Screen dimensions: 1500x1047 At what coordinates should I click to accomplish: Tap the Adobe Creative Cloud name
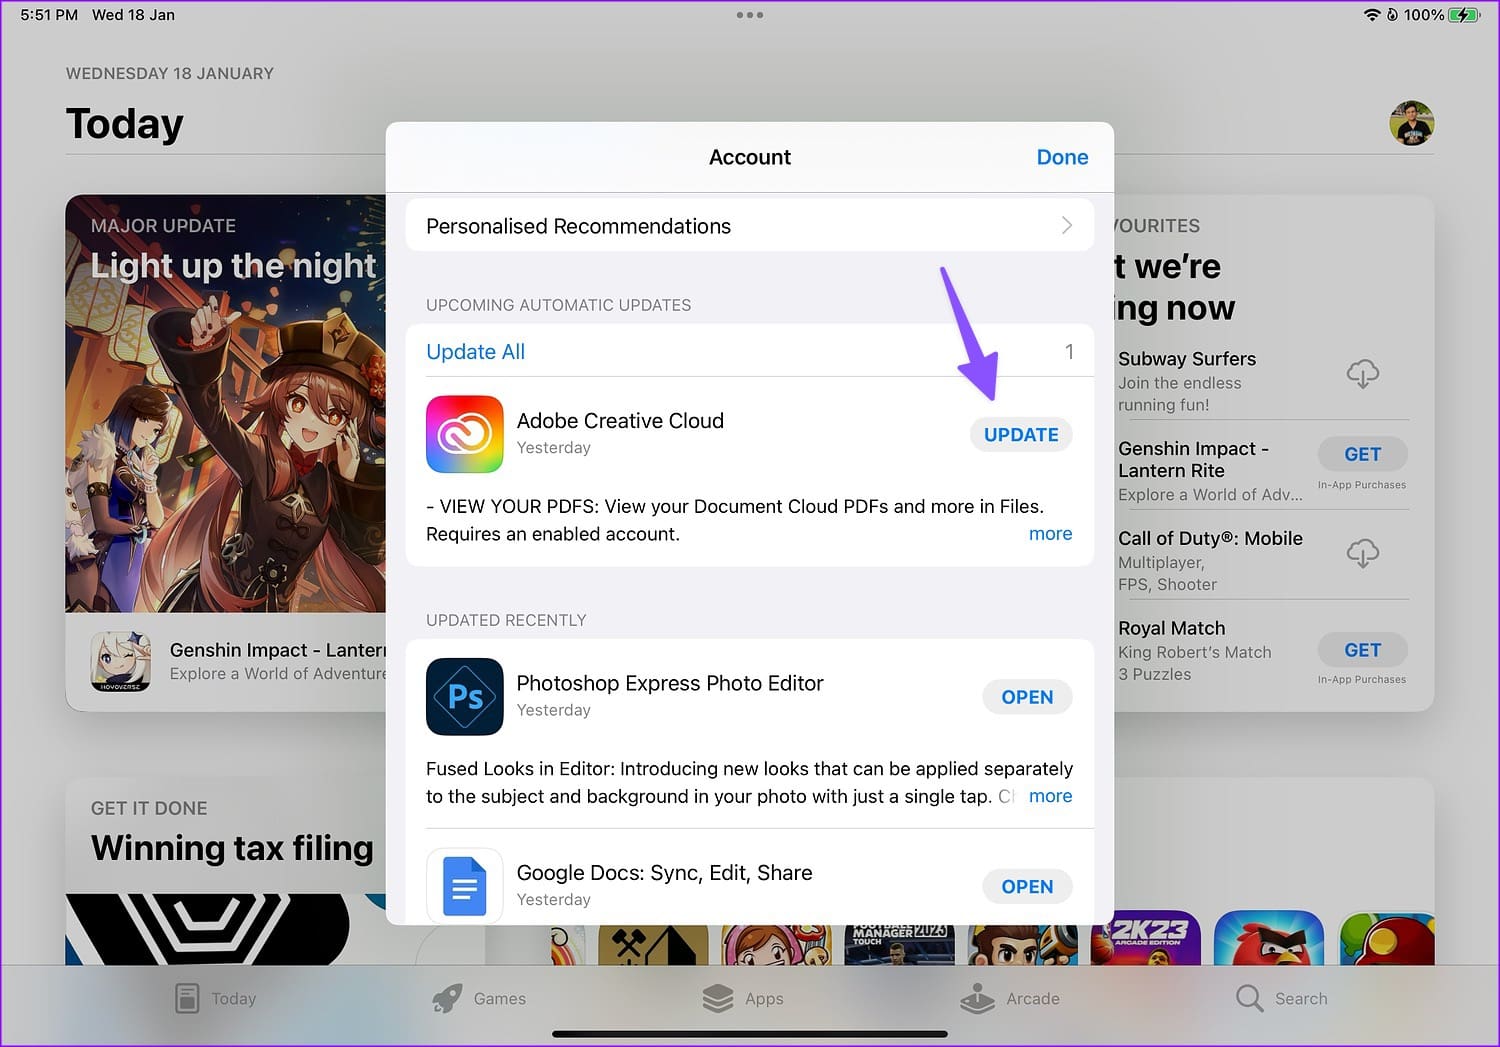click(x=620, y=421)
